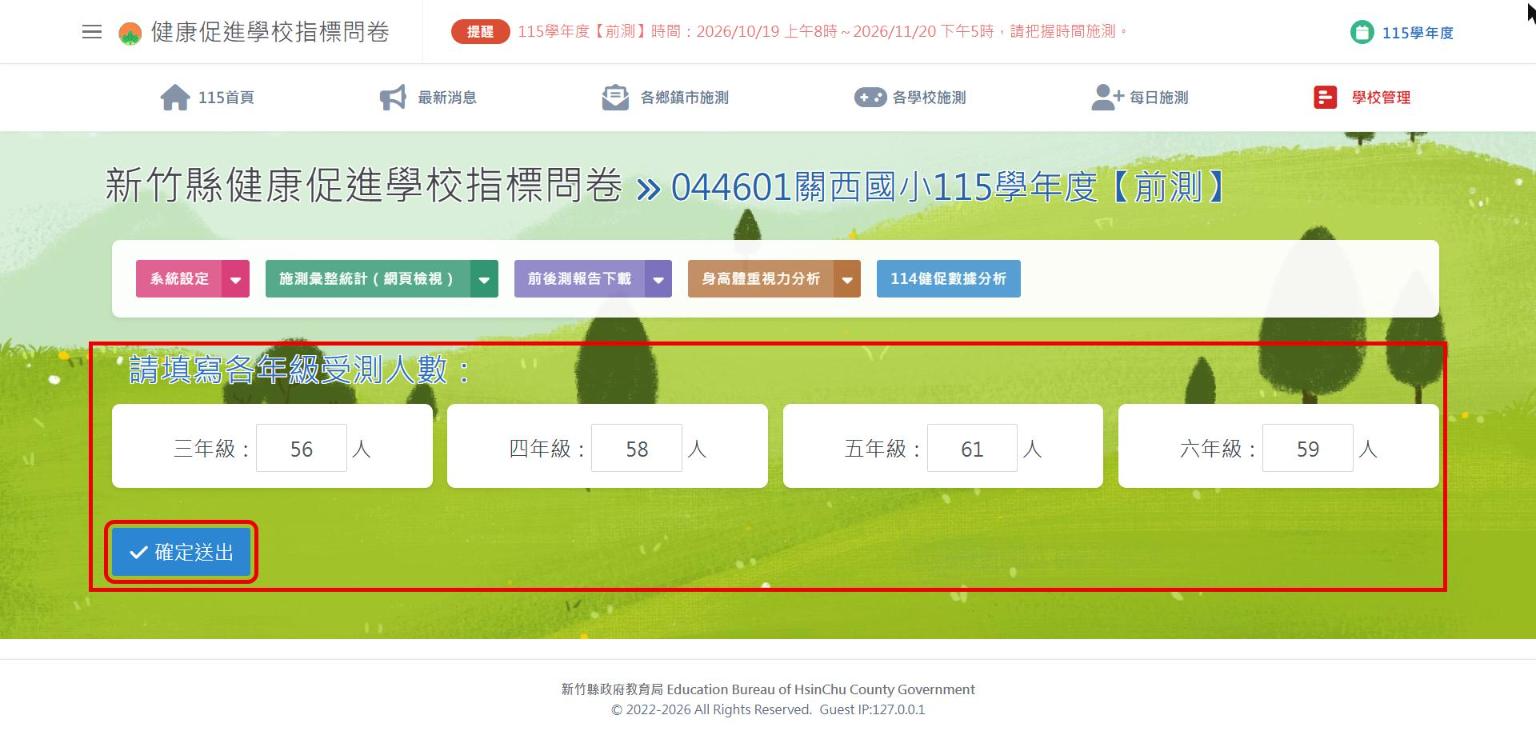Open the 各鄉鎮市施測 menu item

(x=665, y=97)
